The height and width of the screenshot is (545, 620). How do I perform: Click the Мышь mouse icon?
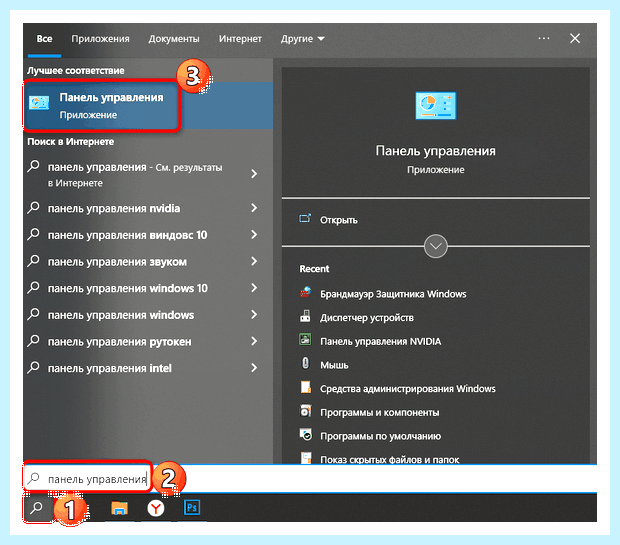(305, 363)
